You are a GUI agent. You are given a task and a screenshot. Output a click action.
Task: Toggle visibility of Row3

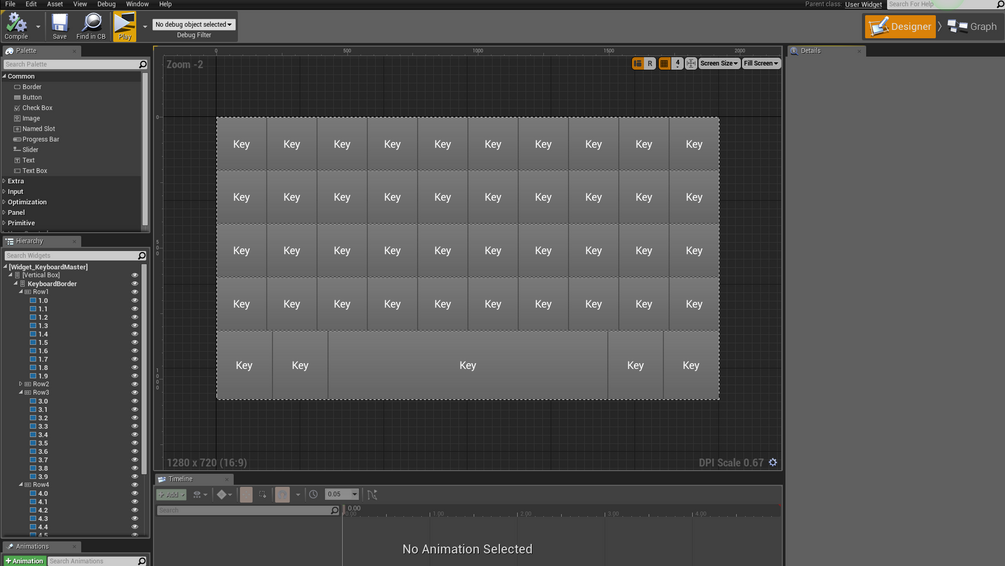[135, 392]
